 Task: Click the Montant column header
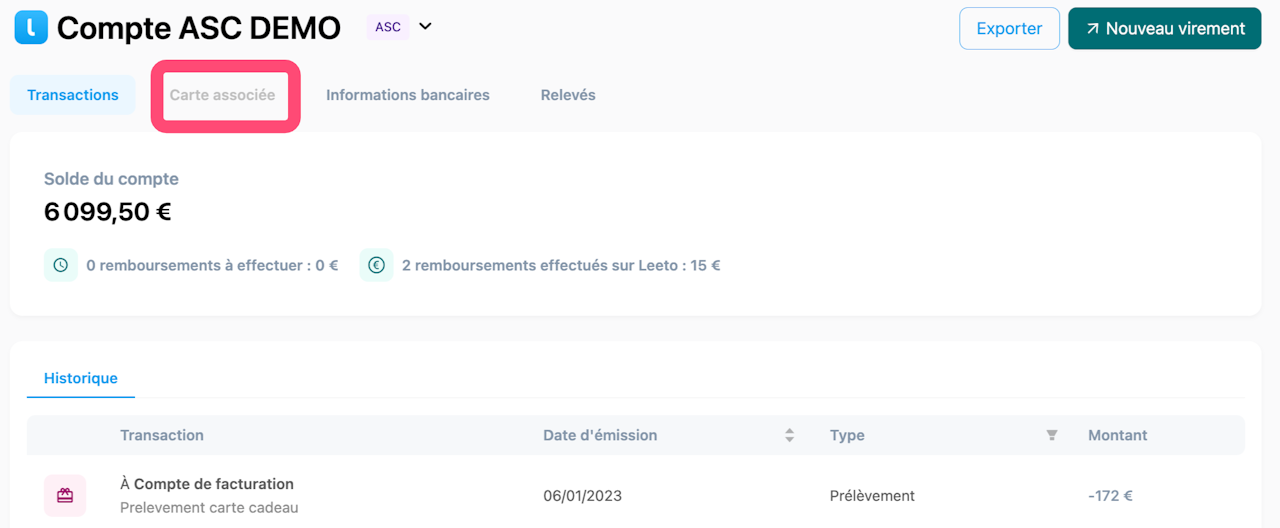tap(1118, 435)
